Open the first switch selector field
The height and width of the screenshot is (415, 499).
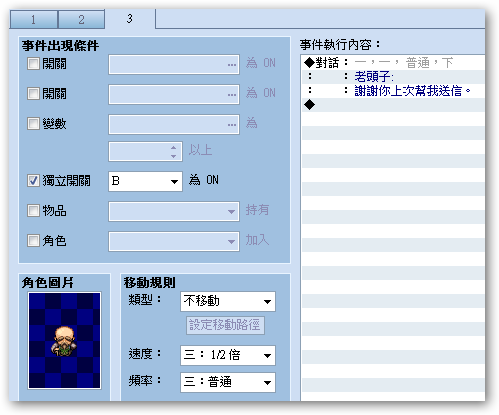(174, 65)
